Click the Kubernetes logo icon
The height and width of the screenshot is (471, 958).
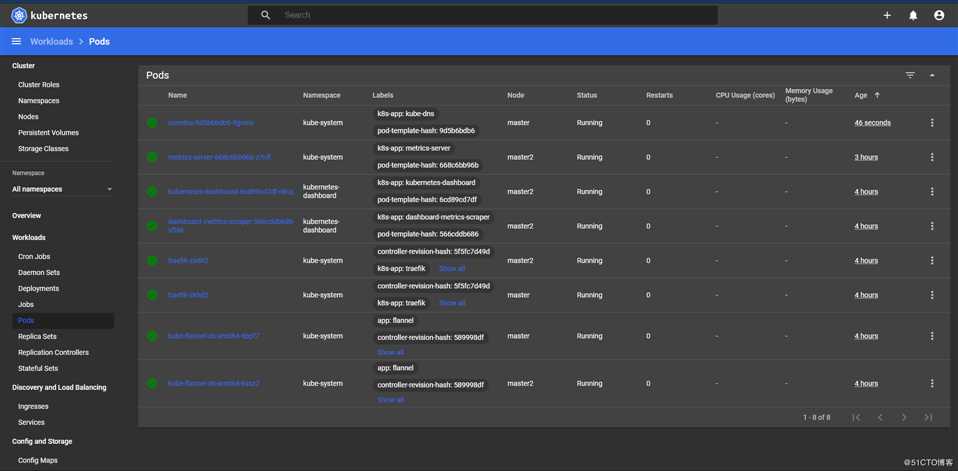[18, 15]
